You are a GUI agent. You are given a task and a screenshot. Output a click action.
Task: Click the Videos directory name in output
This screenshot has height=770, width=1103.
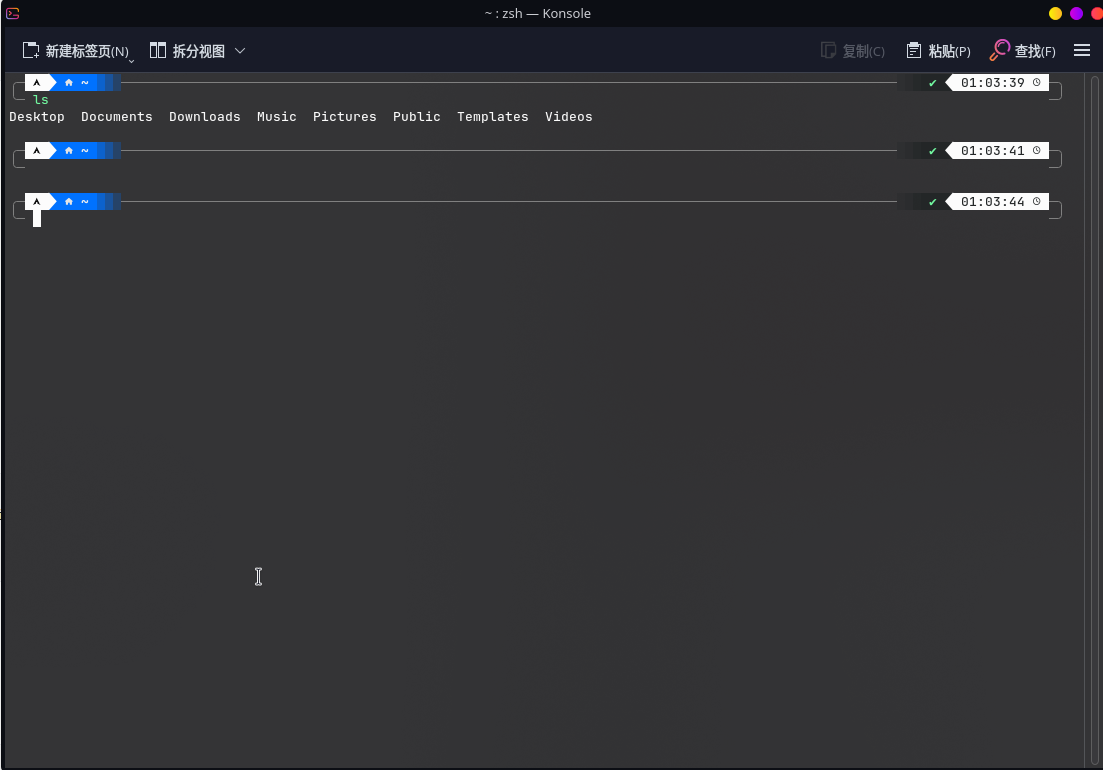tap(568, 117)
